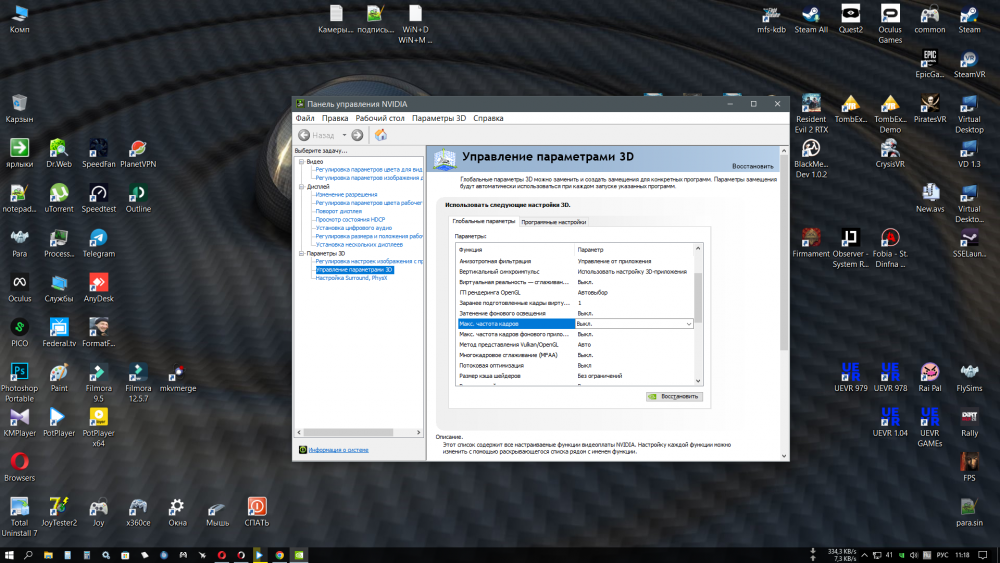Open dropdown for Макс. частота кадров

tap(688, 324)
